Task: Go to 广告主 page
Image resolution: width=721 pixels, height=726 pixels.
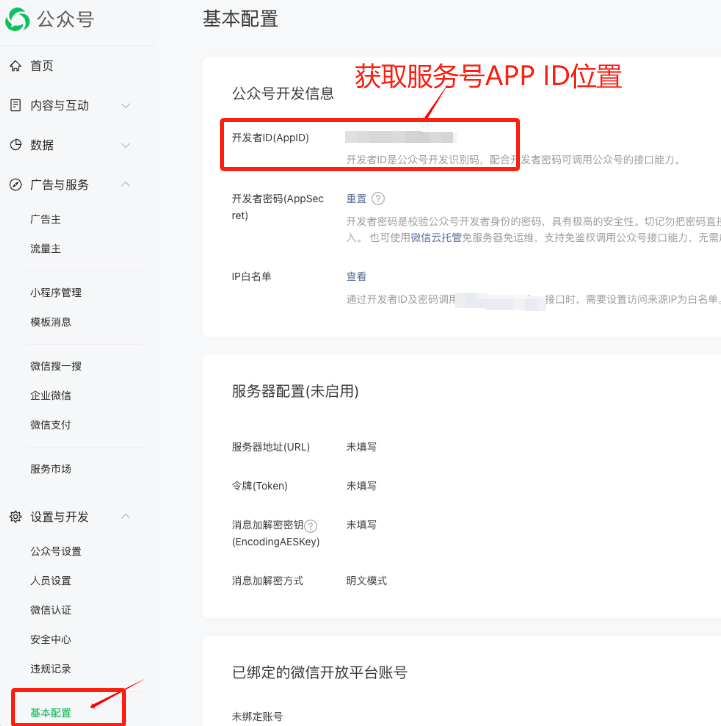Action: [45, 219]
